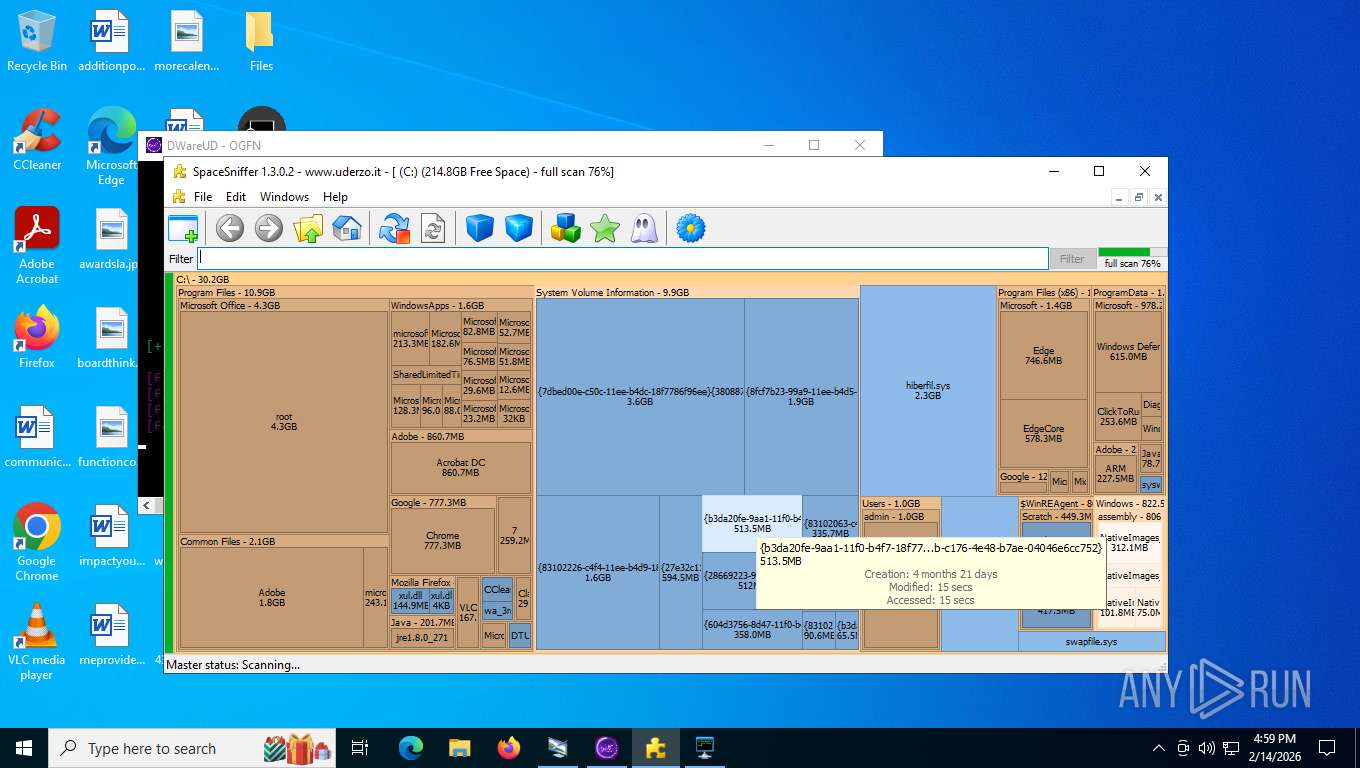Screen dimensions: 1360x768
Task: Select the {8fcf7b23 1.9GB block
Action: pyautogui.click(x=802, y=396)
